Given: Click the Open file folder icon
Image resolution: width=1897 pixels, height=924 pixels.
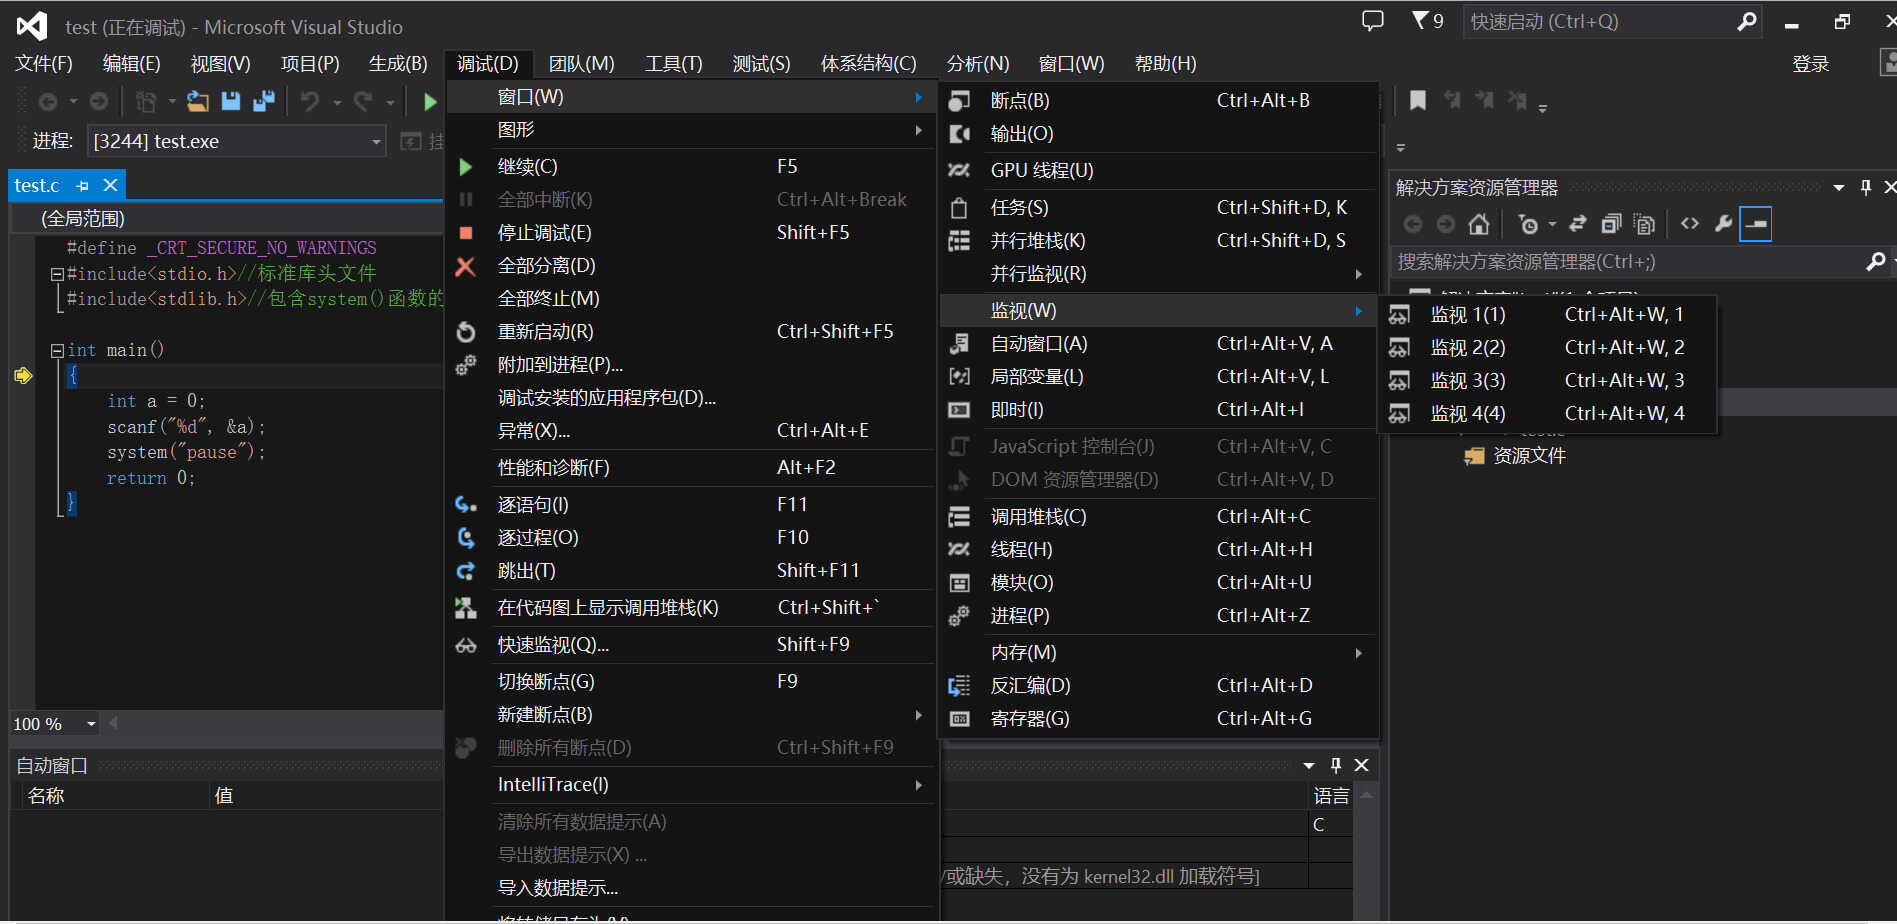Looking at the screenshot, I should pos(198,101).
